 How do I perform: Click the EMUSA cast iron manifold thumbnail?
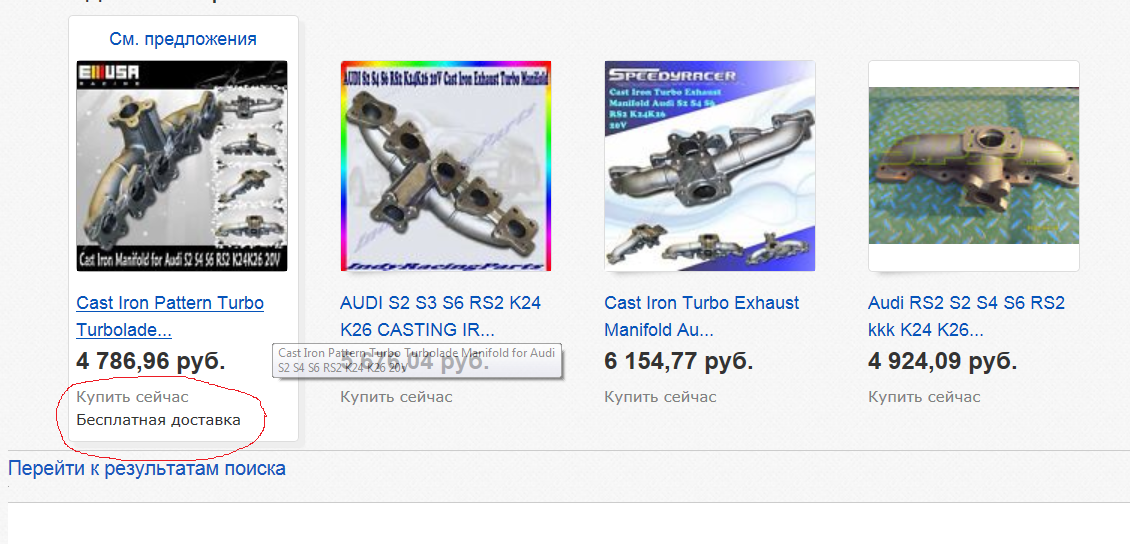tap(182, 166)
